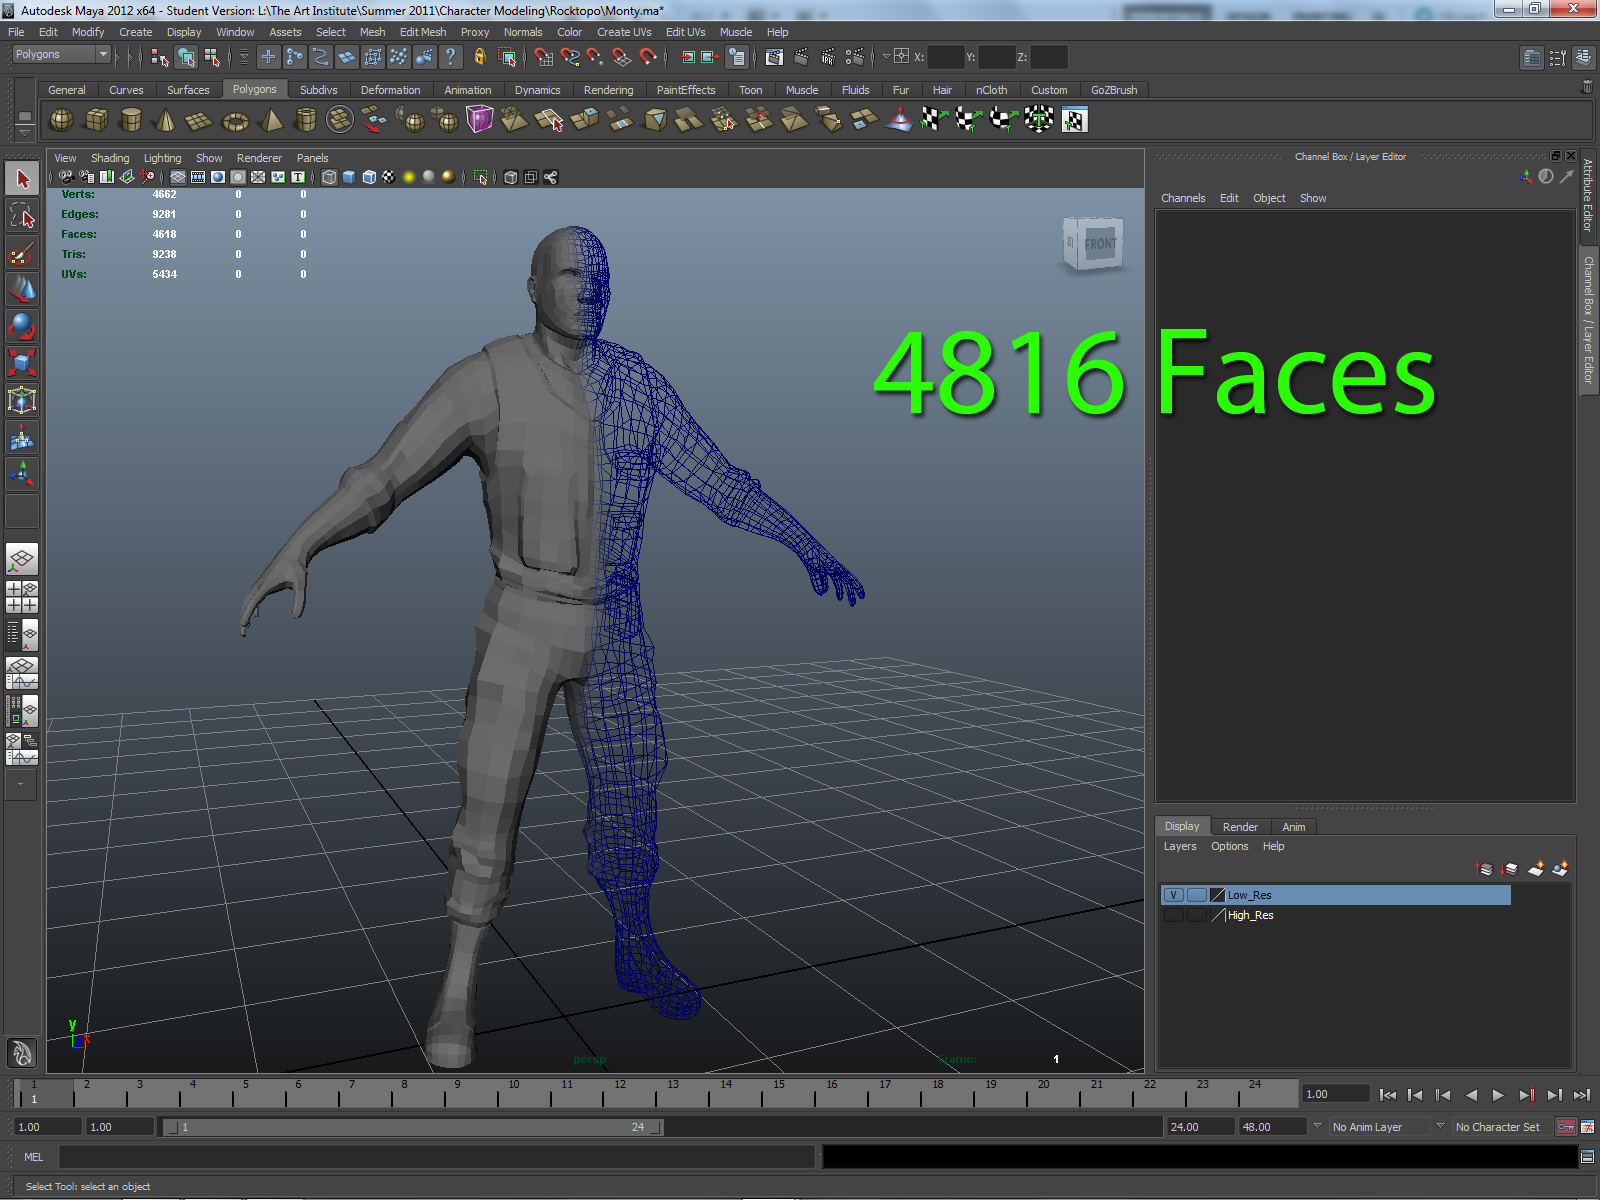
Task: Expand the shelf options arrow
Action: [x=25, y=133]
